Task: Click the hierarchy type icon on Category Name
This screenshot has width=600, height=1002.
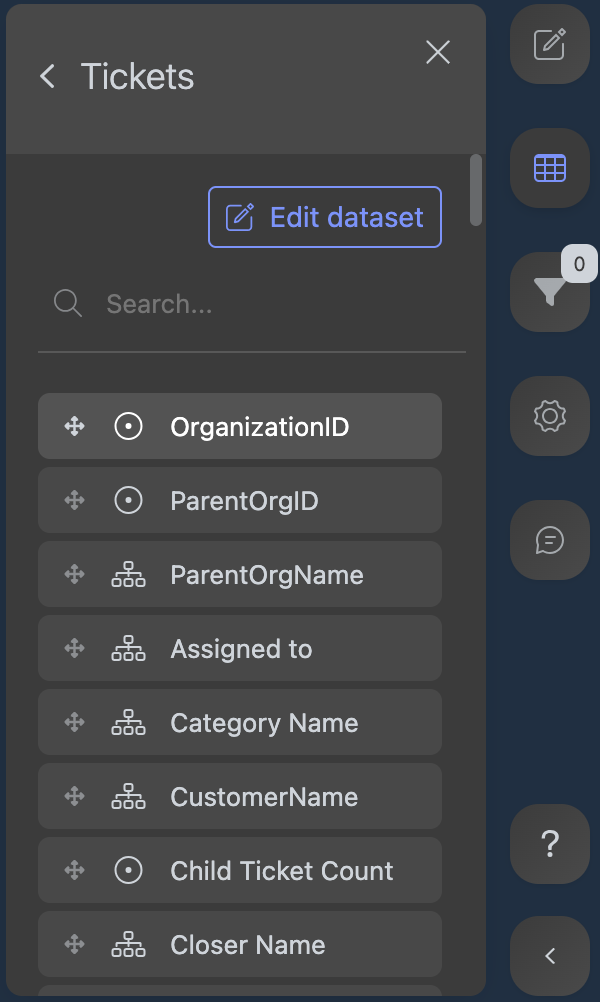Action: pyautogui.click(x=128, y=723)
